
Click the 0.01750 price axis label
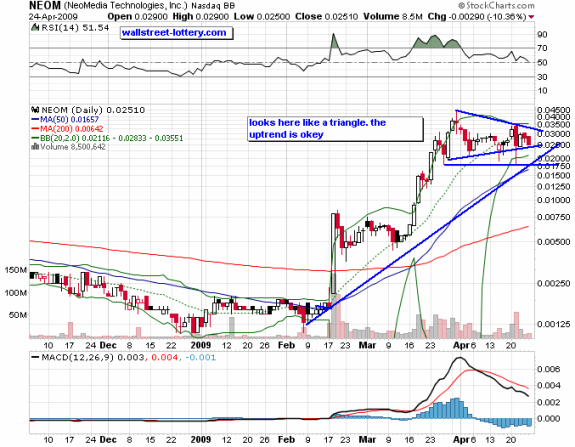(x=553, y=166)
